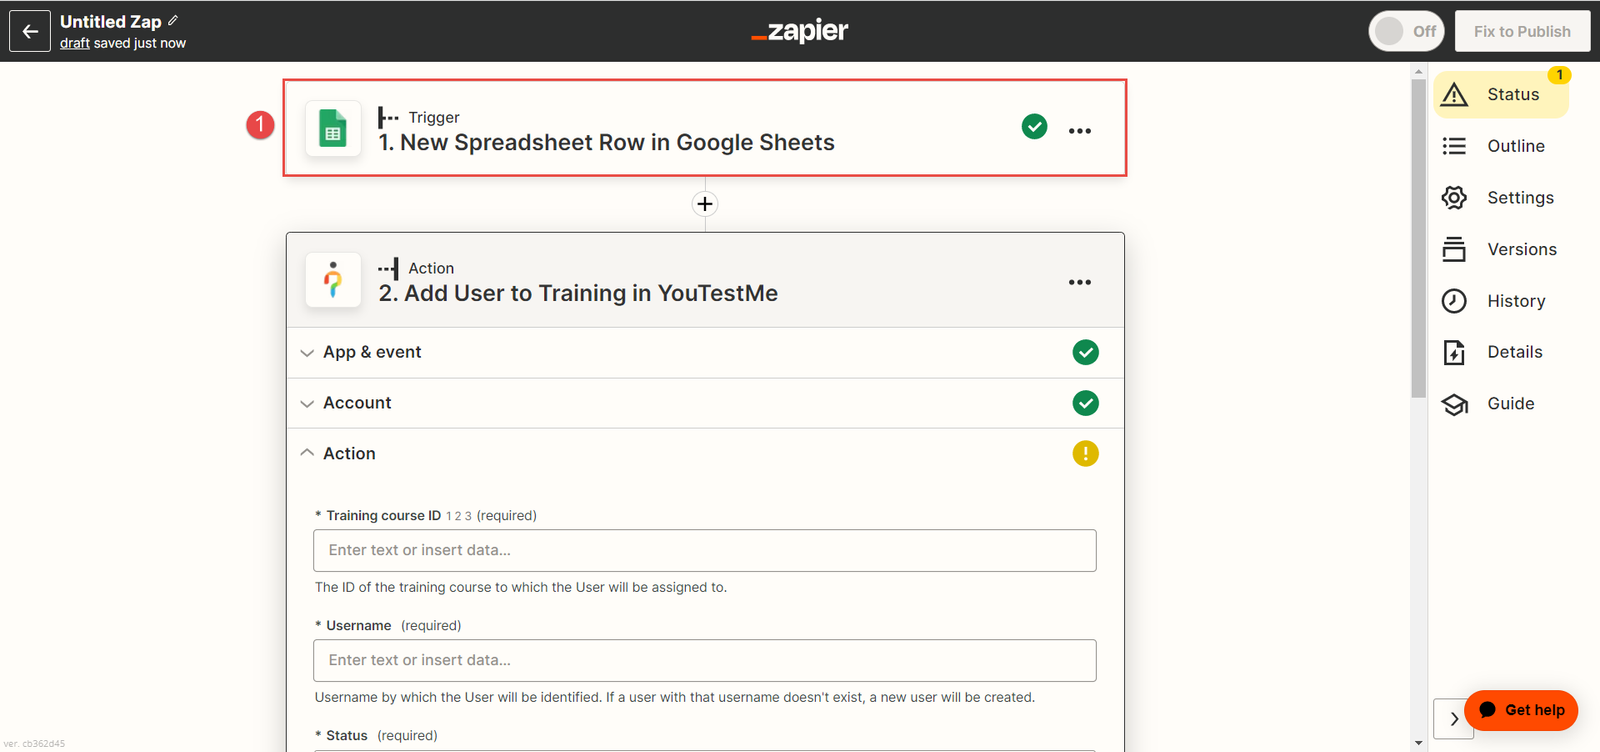
Task: Open trigger step three-dot menu
Action: pyautogui.click(x=1079, y=131)
